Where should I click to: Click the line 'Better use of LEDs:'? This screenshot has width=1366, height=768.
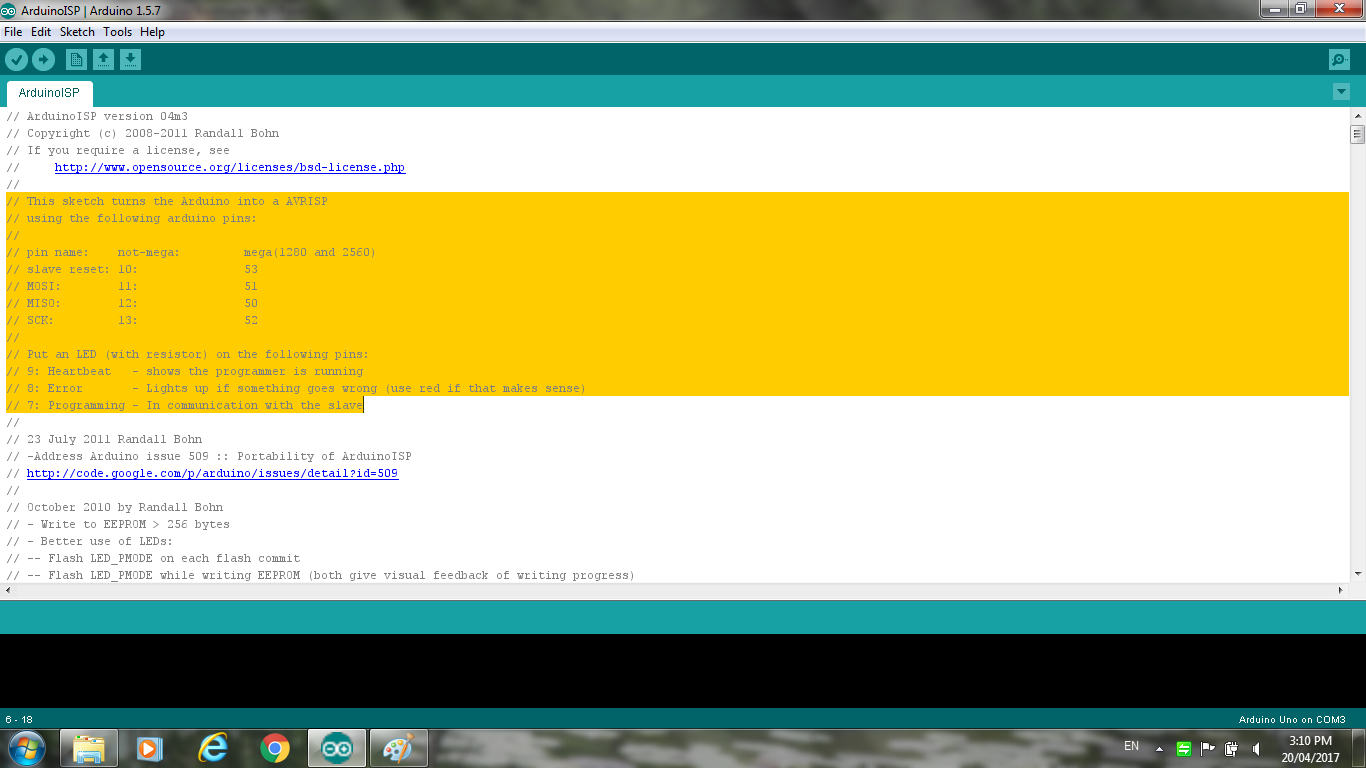coord(90,541)
